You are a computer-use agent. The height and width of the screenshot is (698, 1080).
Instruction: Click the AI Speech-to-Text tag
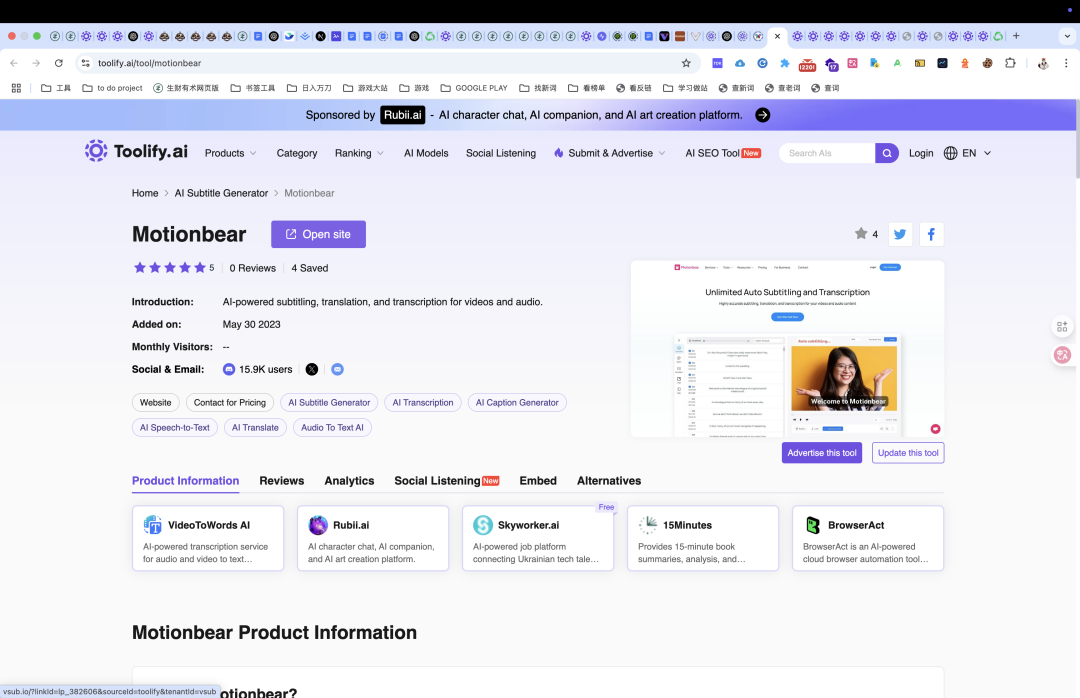pos(175,427)
